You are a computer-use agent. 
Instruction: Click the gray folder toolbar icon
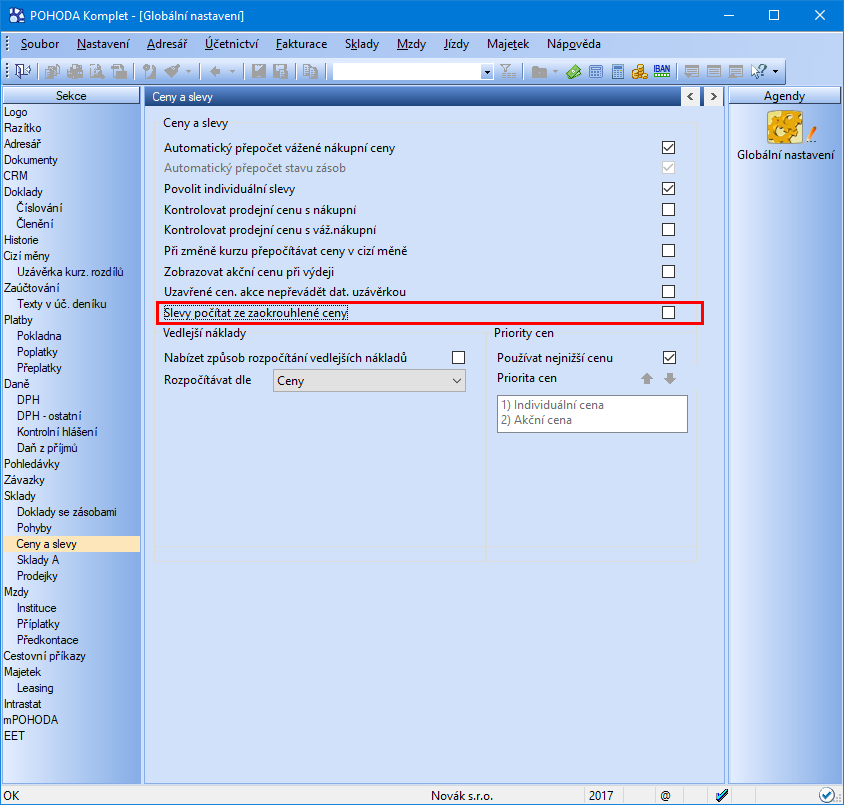(539, 72)
